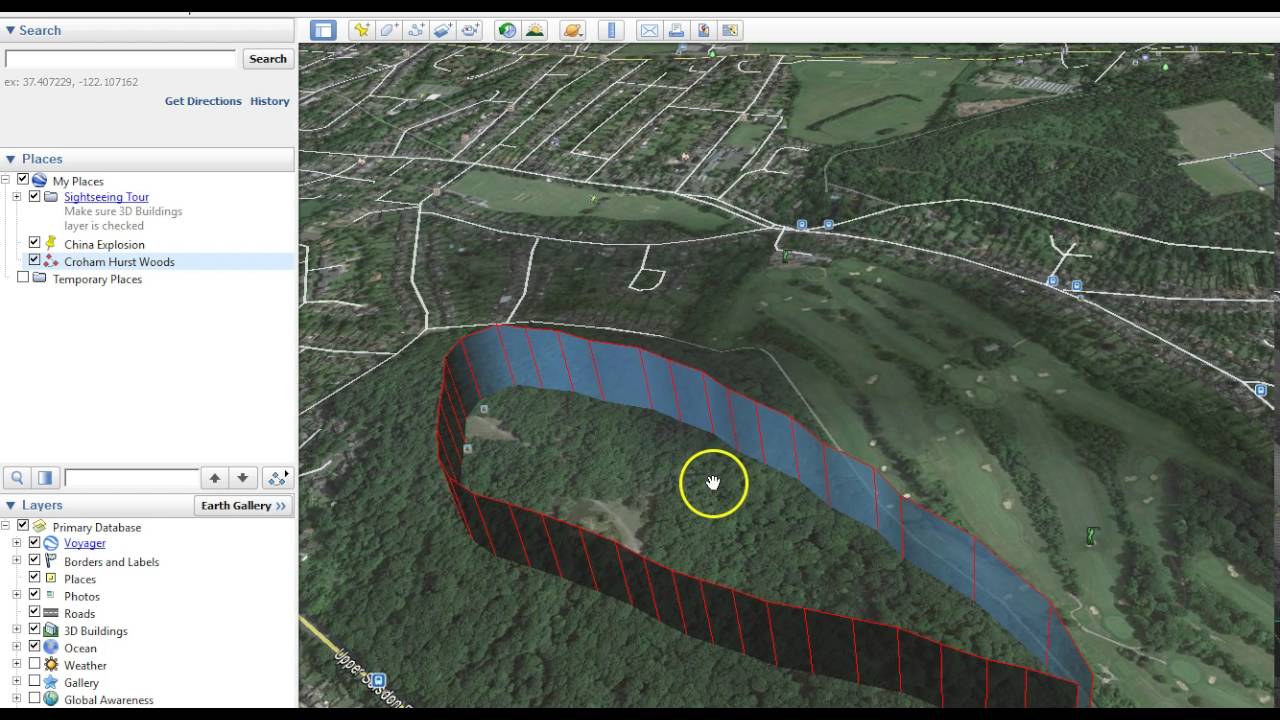Toggle the transparency panel icon in Places
Screen dimensions: 1280x720
pos(44,478)
